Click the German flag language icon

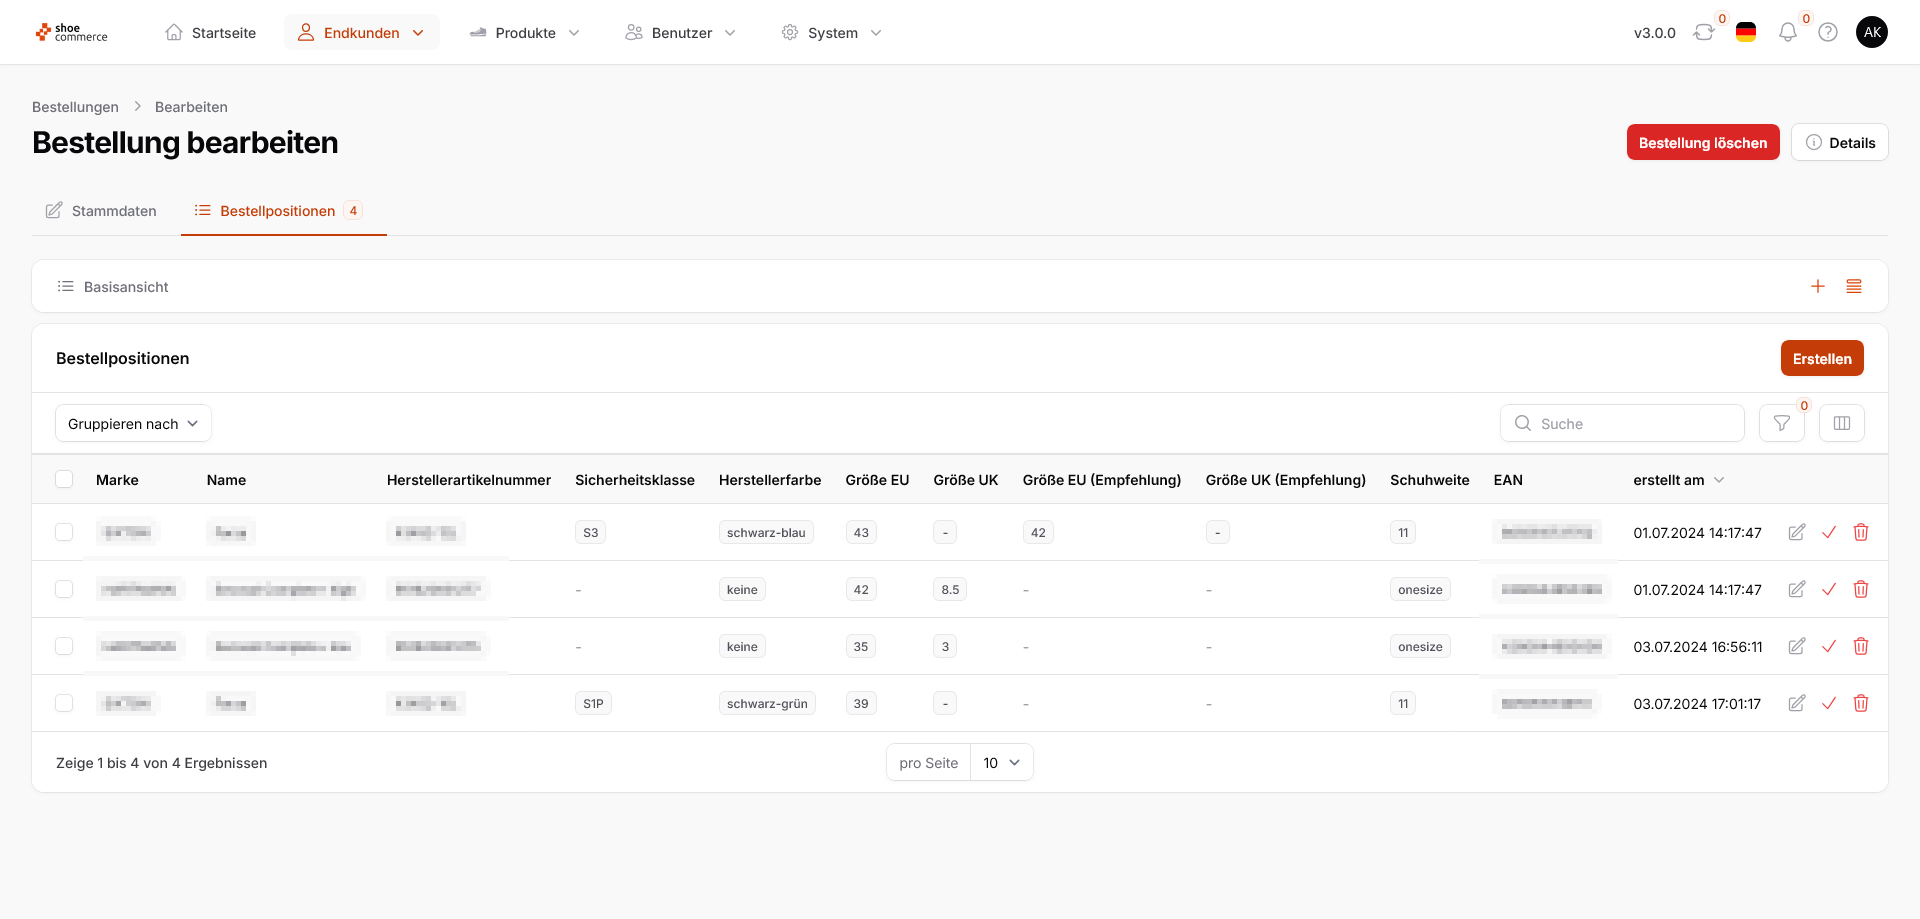1746,33
